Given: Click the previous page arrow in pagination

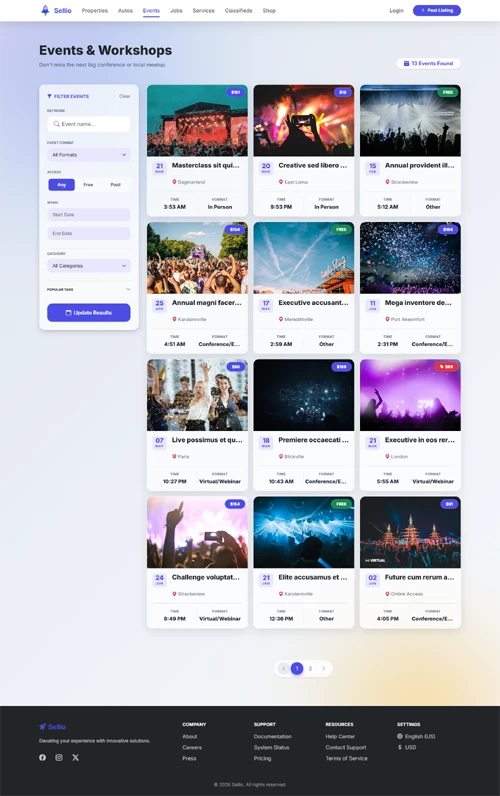Looking at the screenshot, I should [x=284, y=669].
